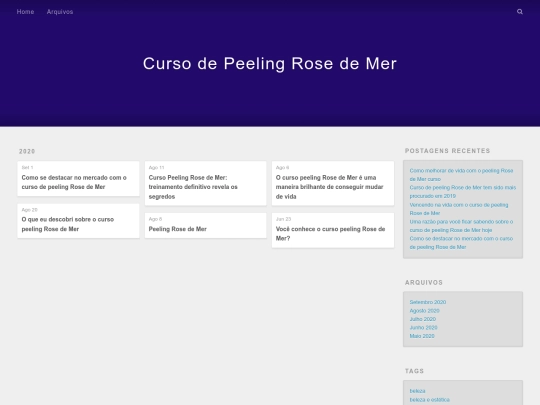The width and height of the screenshot is (540, 405).
Task: Open Arquivos navigation item
Action: pyautogui.click(x=60, y=12)
